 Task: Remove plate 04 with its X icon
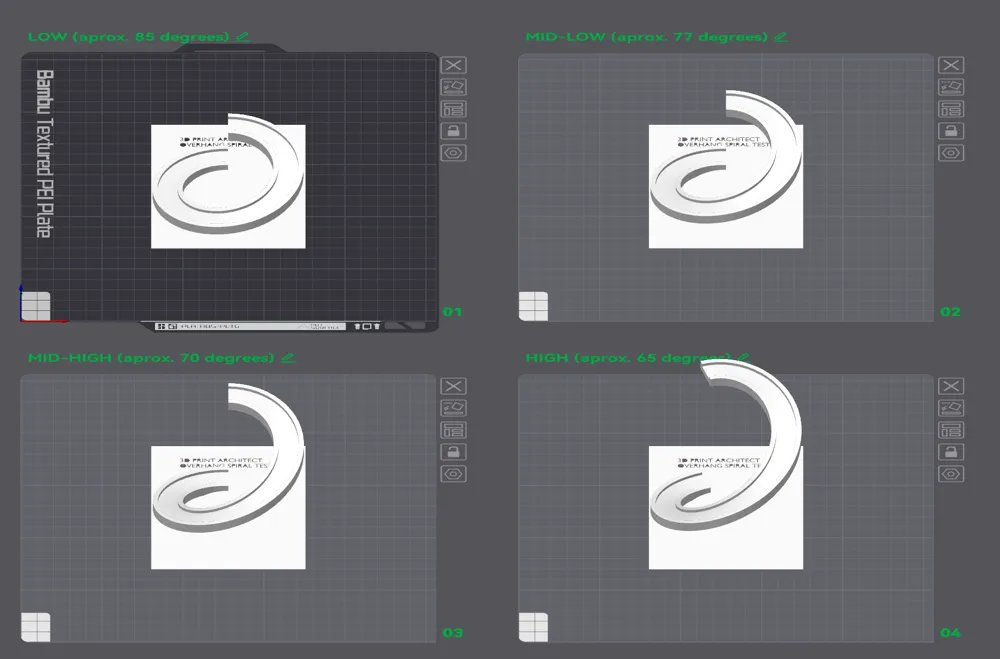click(x=951, y=386)
